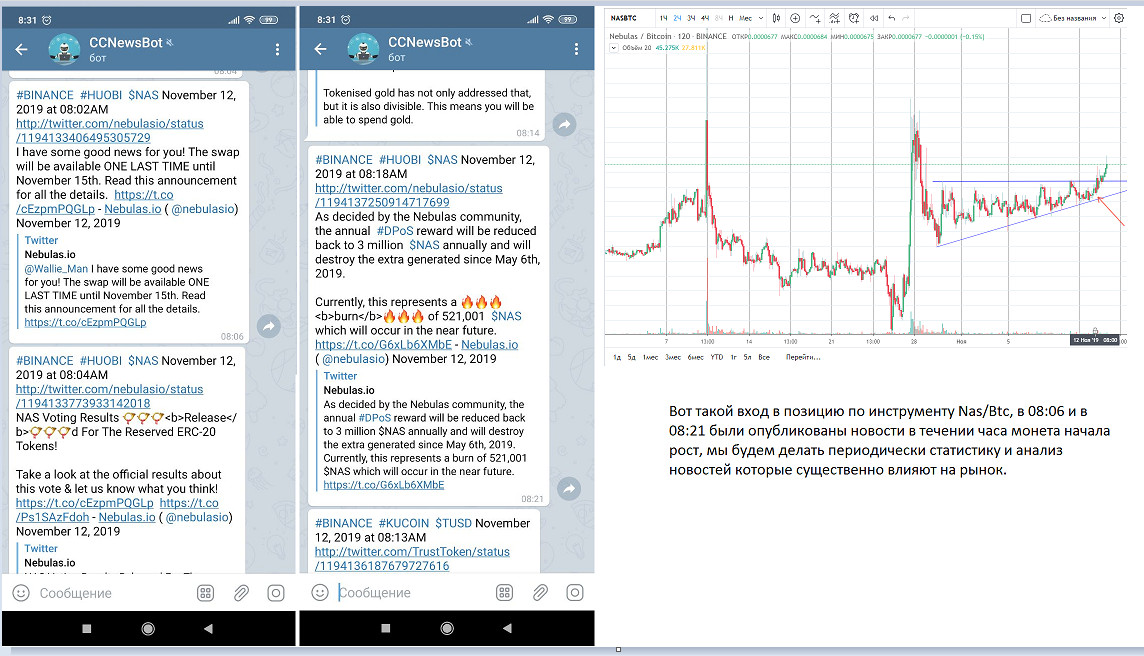Open bot commands icon in right chat
This screenshot has height=656, width=1144.
click(x=504, y=593)
